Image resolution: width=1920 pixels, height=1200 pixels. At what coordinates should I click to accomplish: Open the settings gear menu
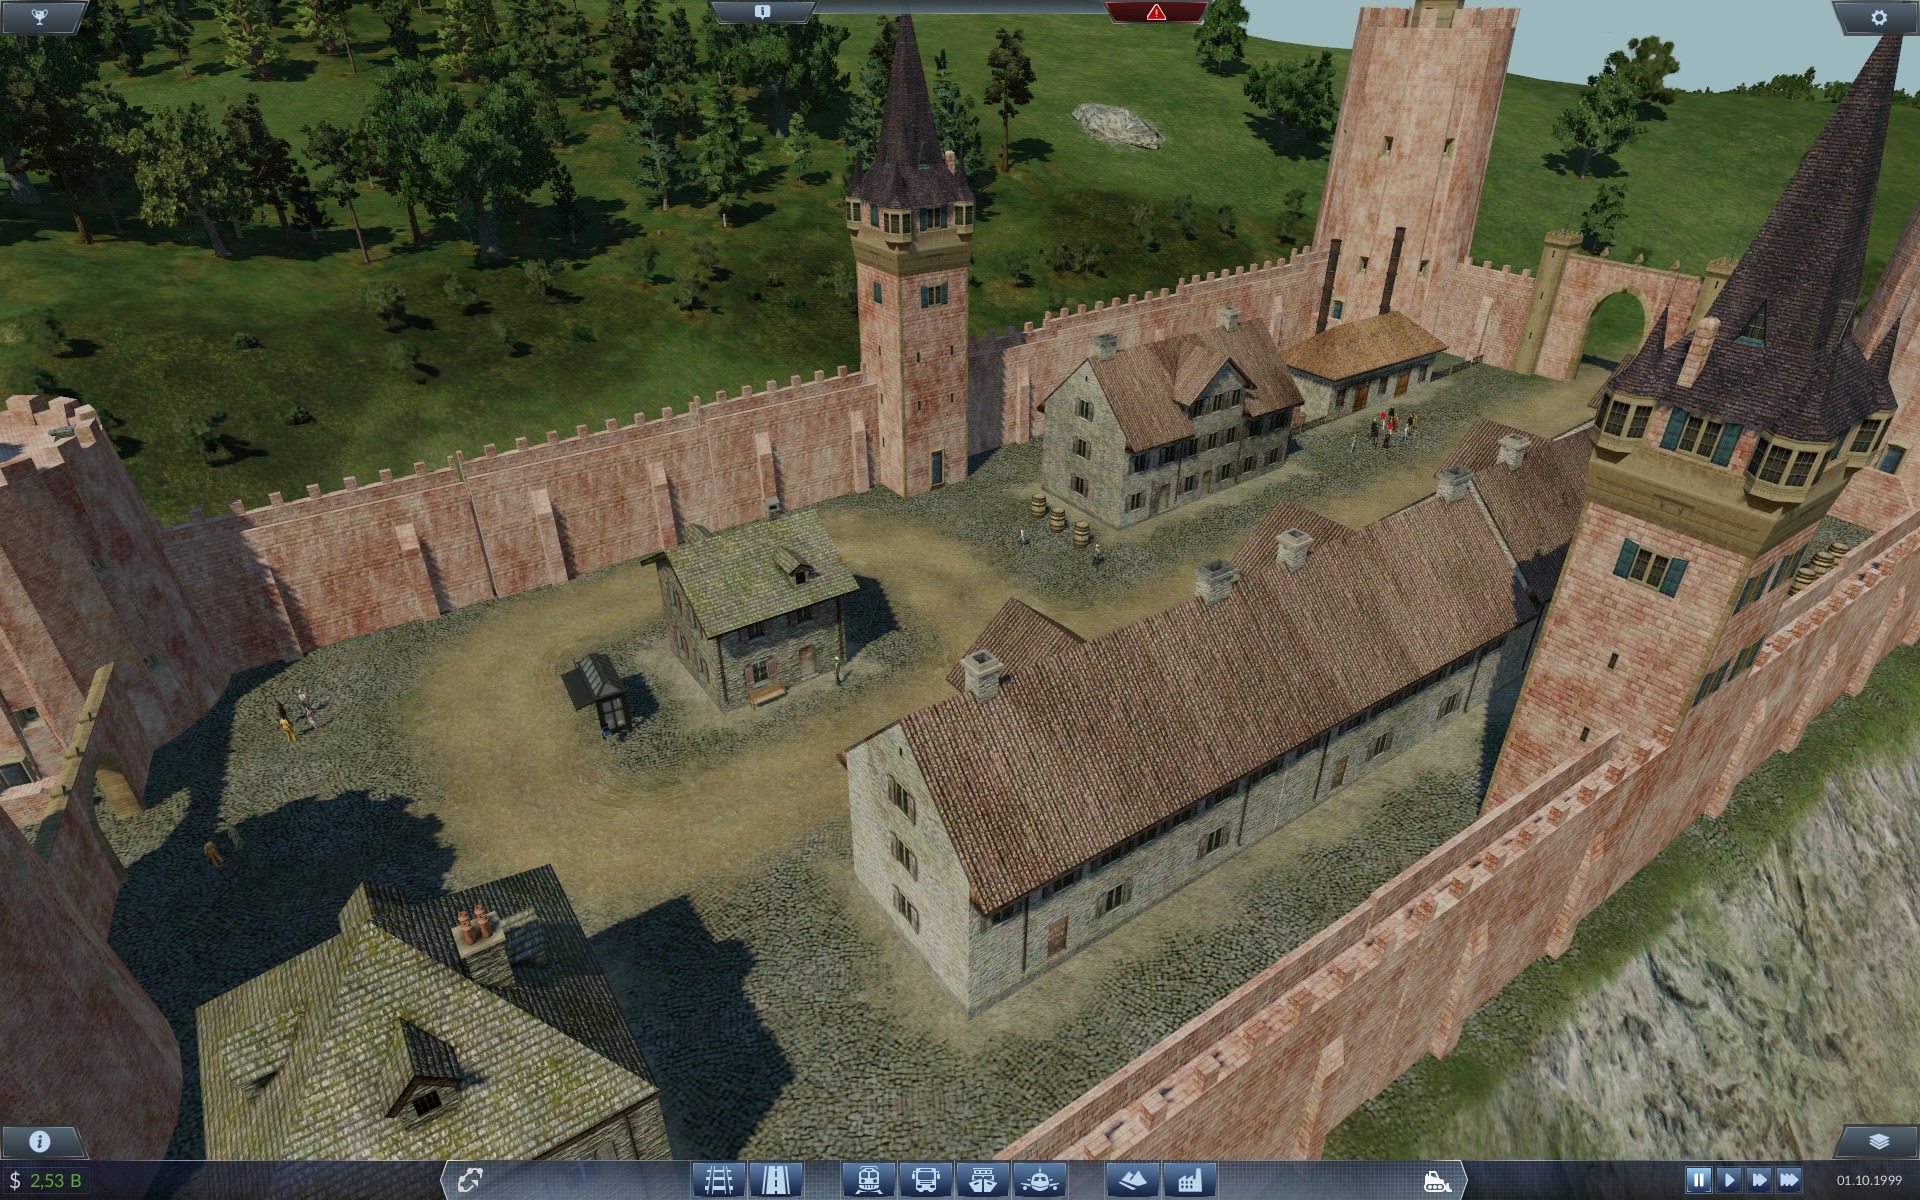tap(1878, 16)
